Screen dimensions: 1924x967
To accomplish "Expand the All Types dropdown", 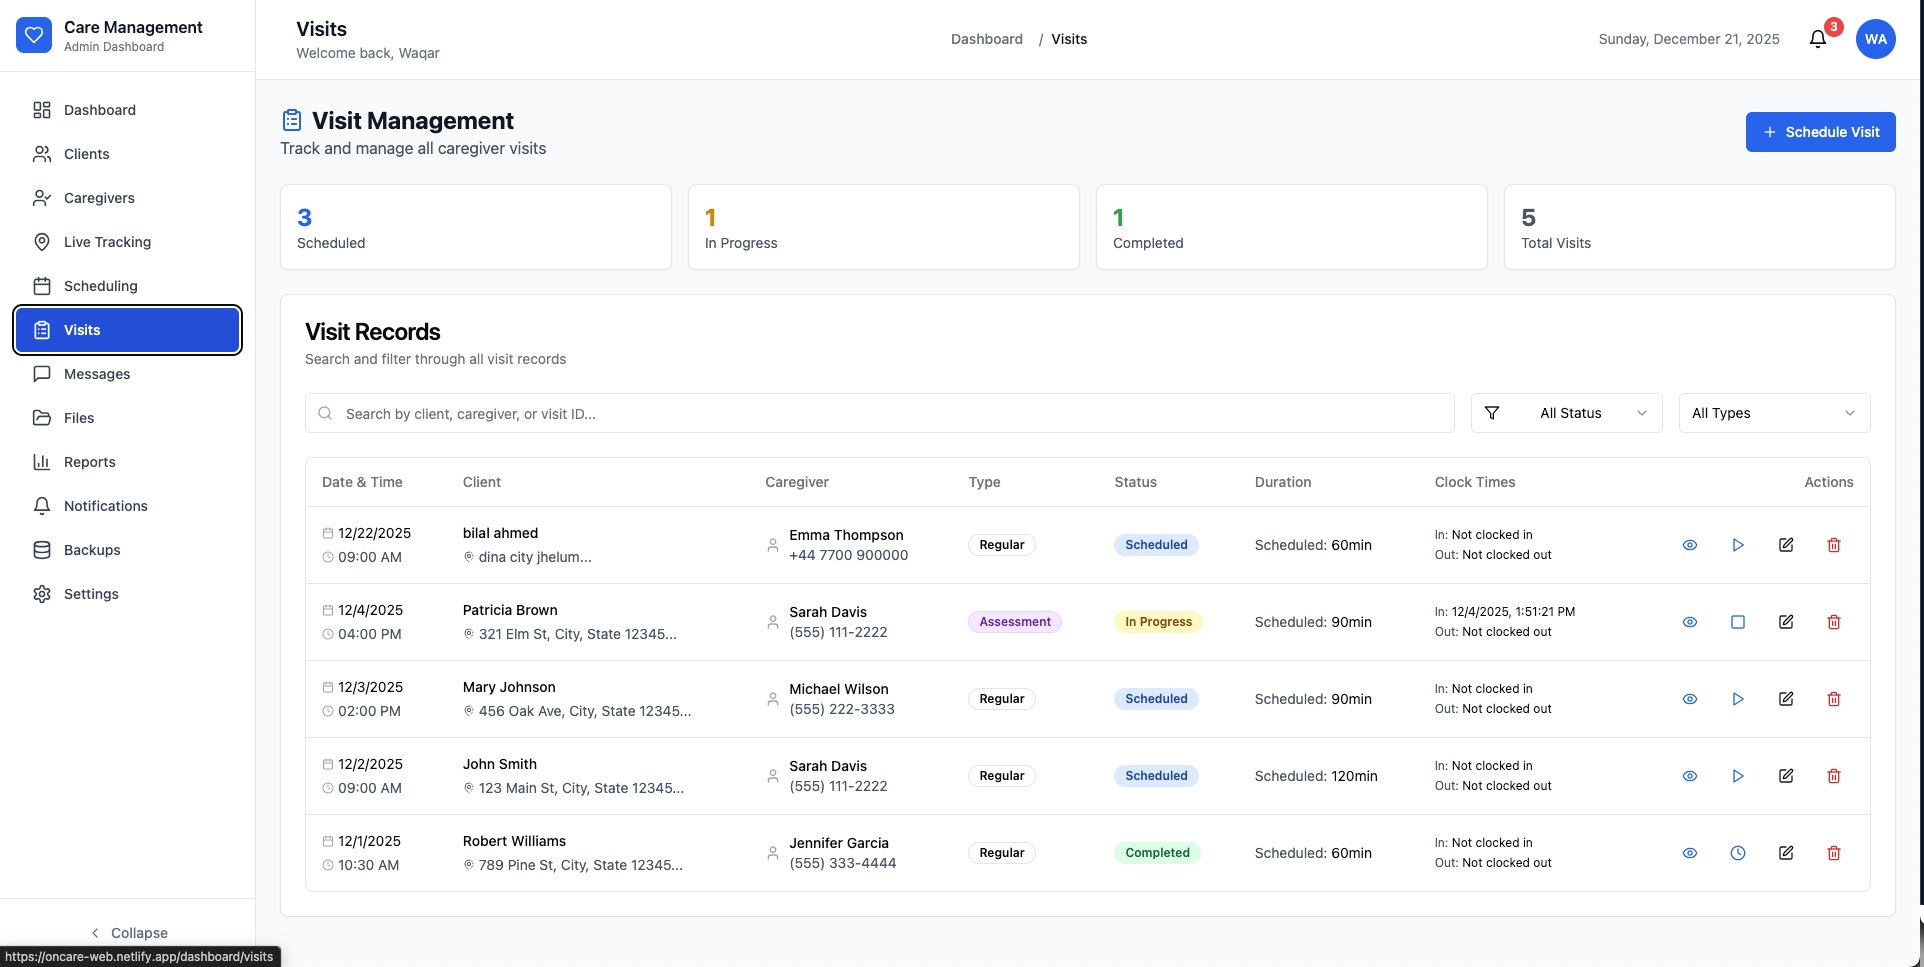I will 1774,413.
